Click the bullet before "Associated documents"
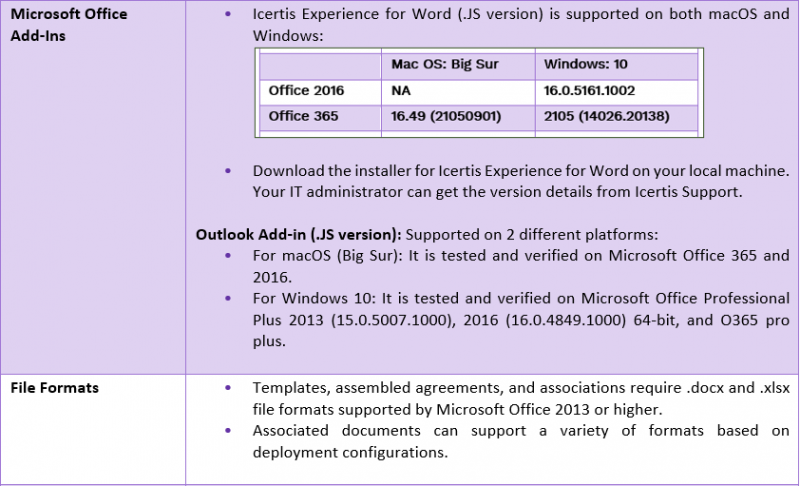800x486 pixels. 232,431
